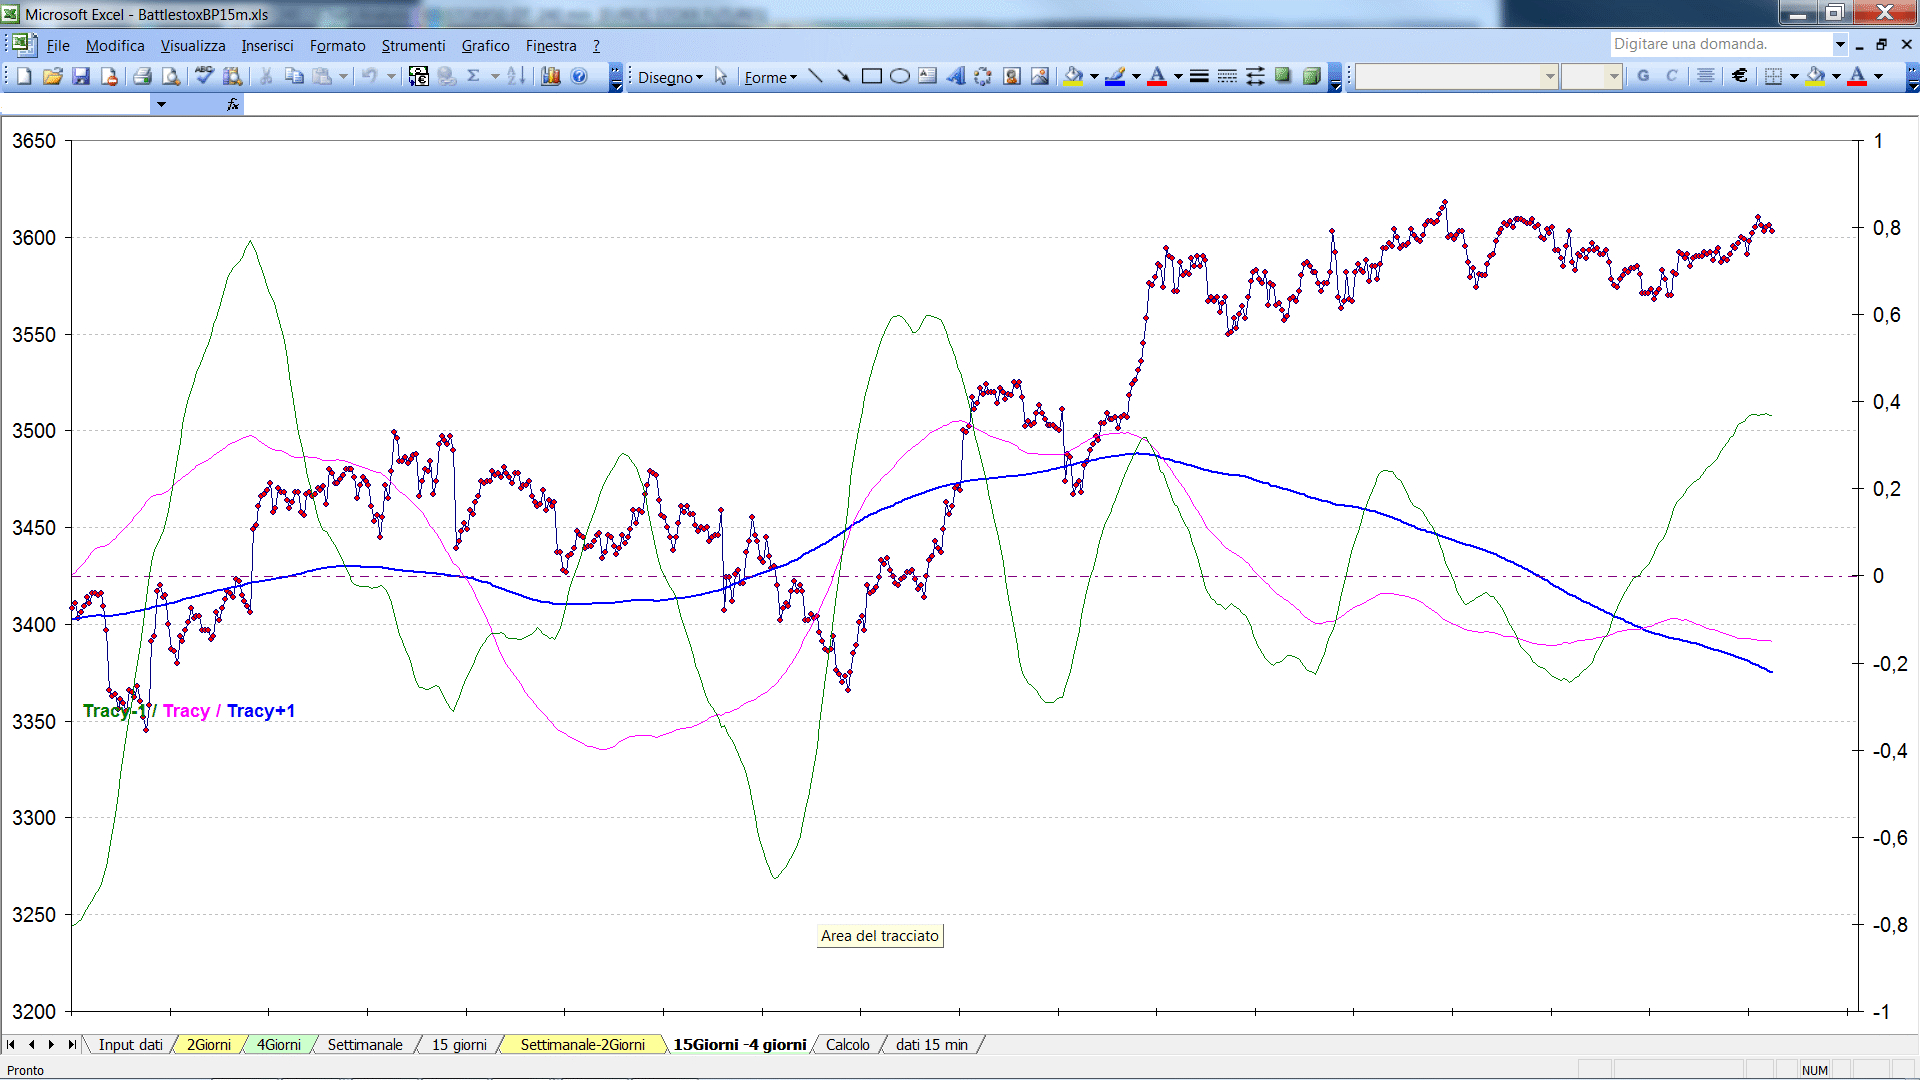Screen dimensions: 1920x1080
Task: Expand AutoSum function list arrow
Action: 494,76
